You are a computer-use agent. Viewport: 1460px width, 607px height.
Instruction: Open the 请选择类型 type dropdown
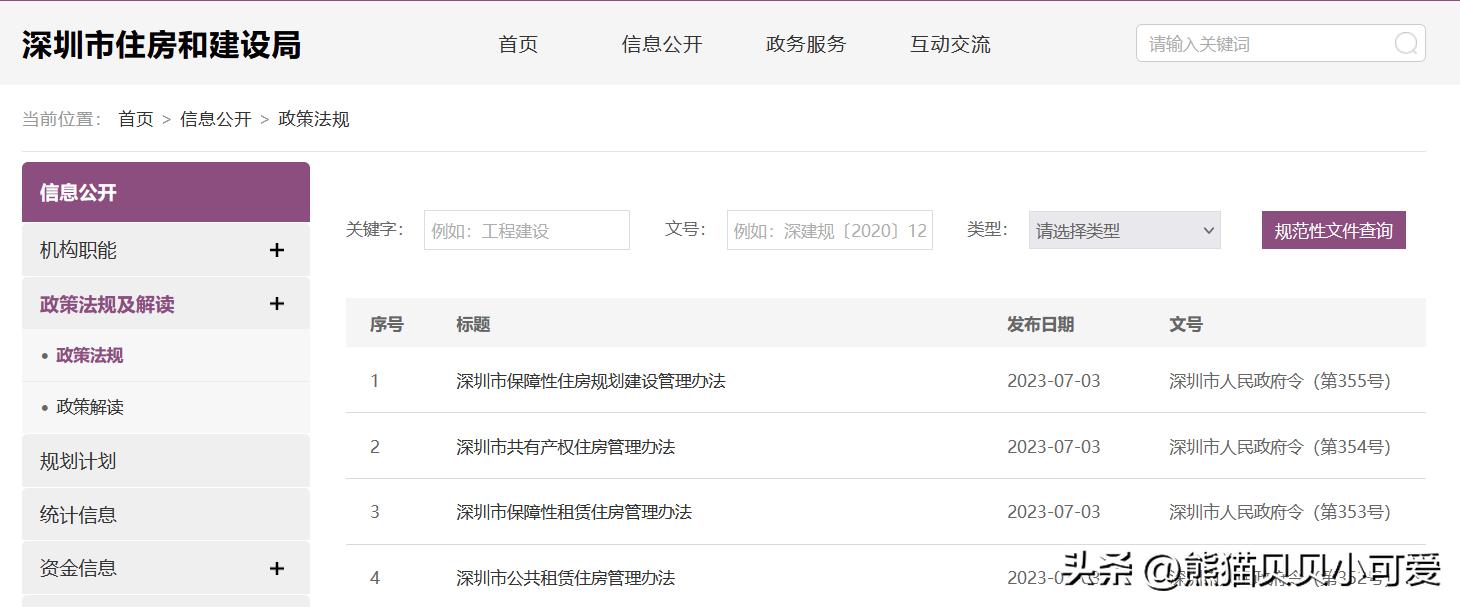click(1124, 230)
